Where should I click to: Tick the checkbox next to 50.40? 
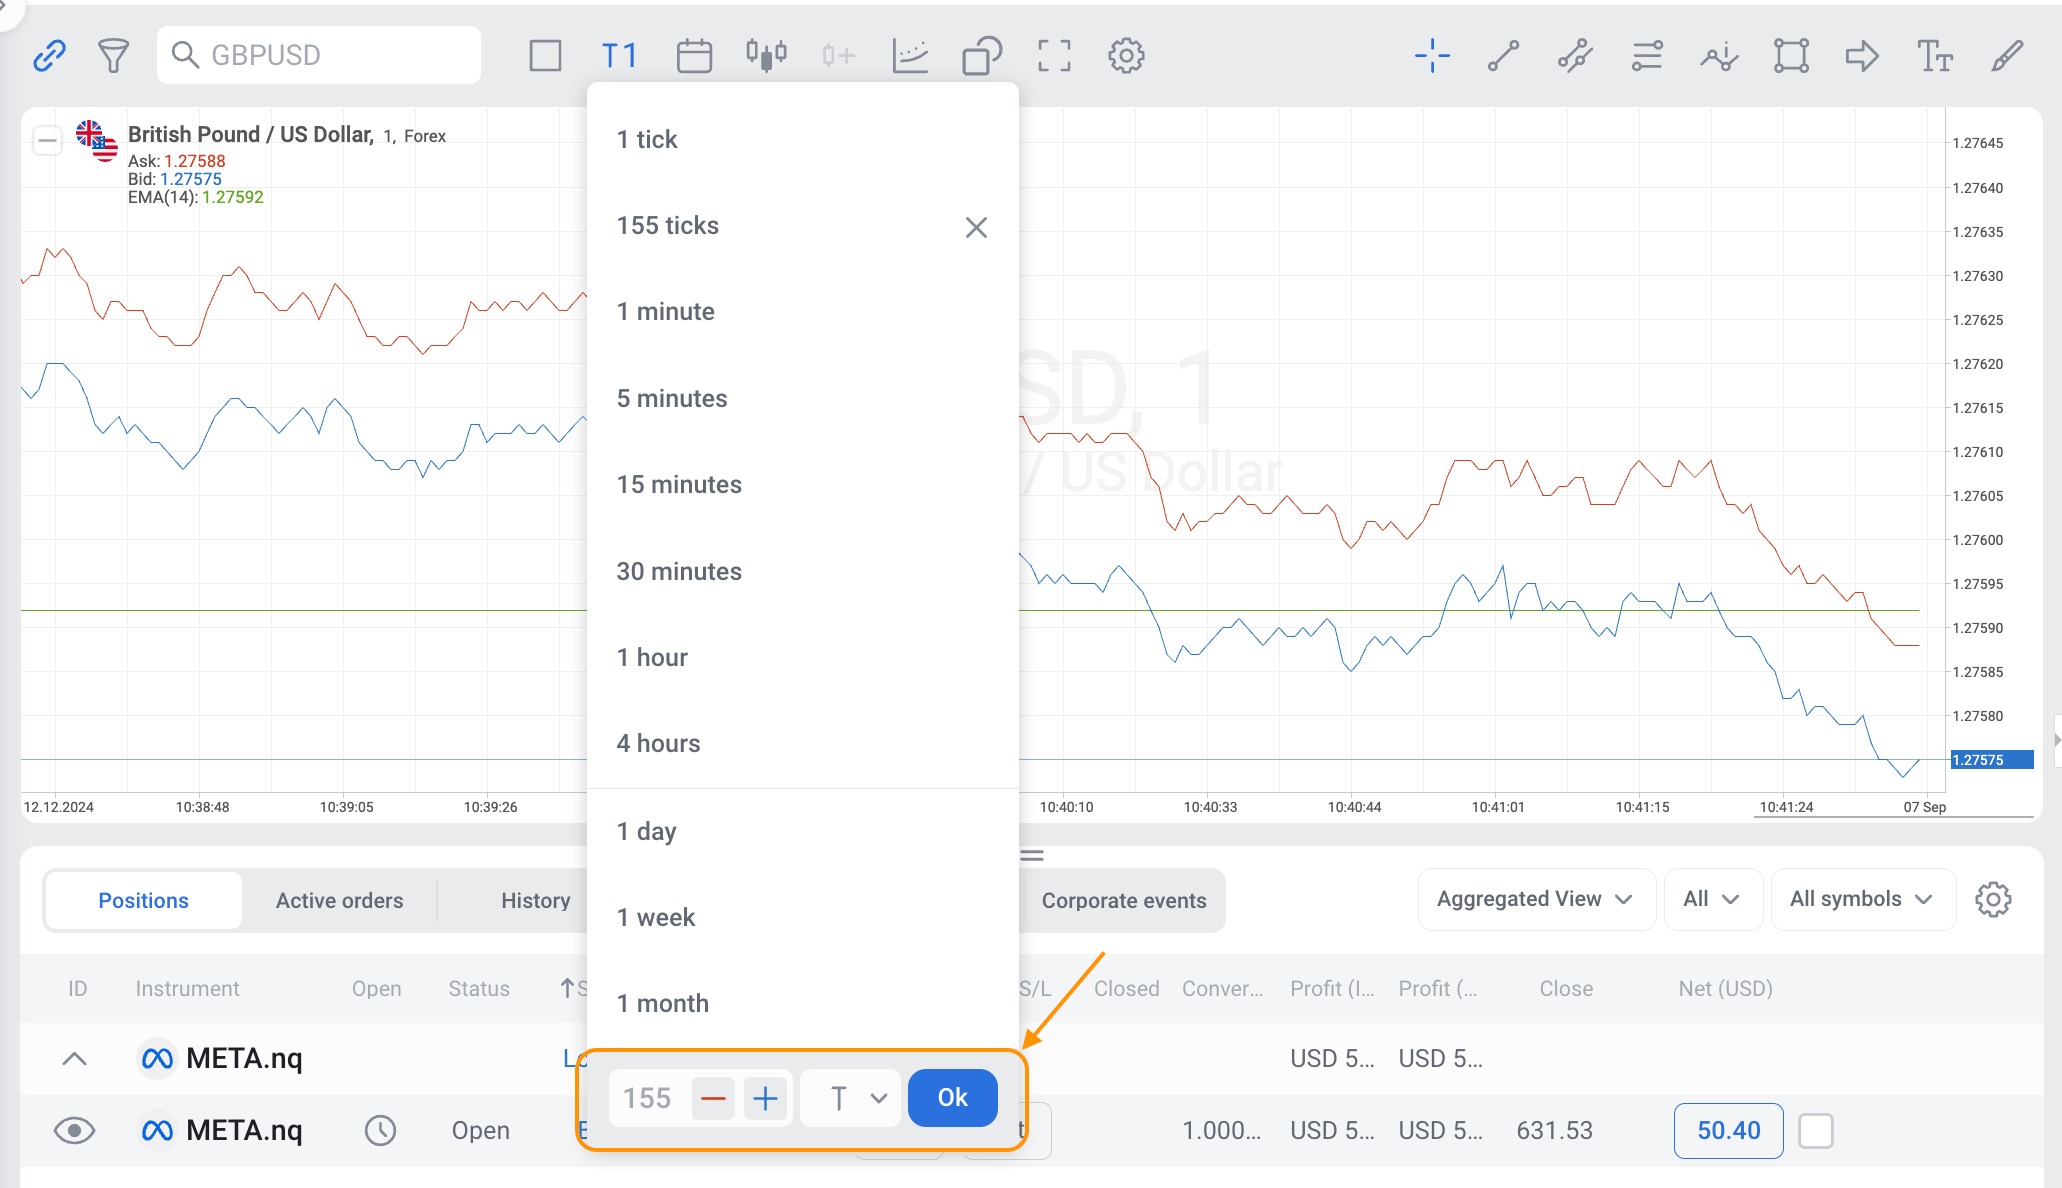[1815, 1131]
